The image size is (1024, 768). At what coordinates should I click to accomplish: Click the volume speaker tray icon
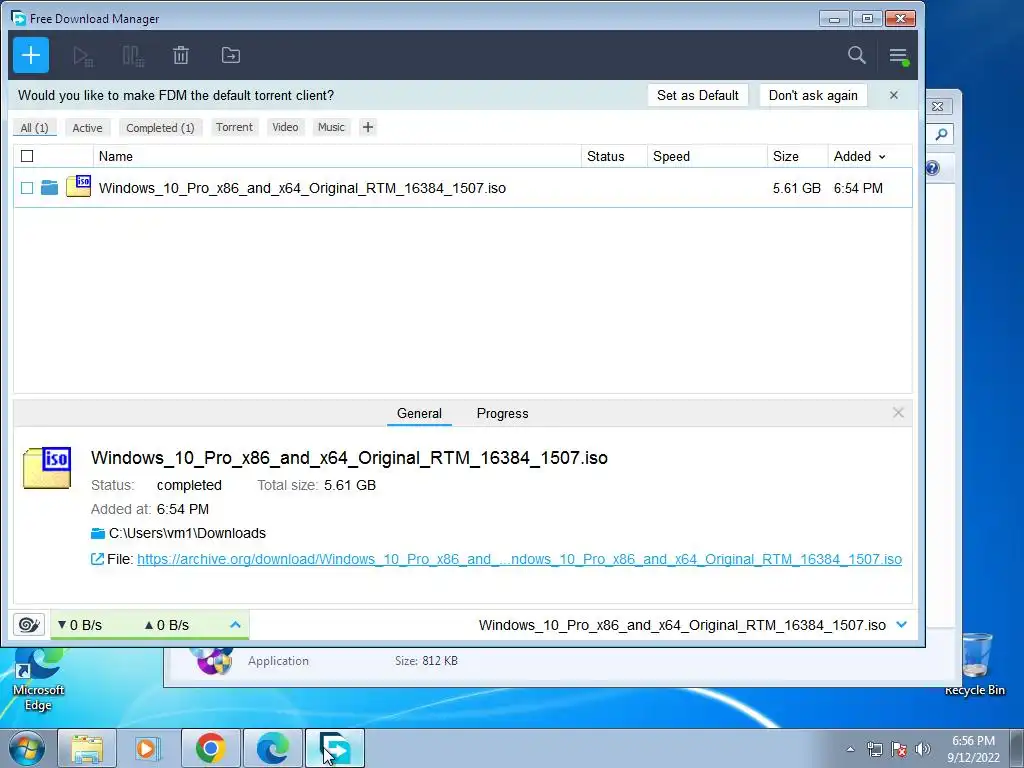(923, 749)
